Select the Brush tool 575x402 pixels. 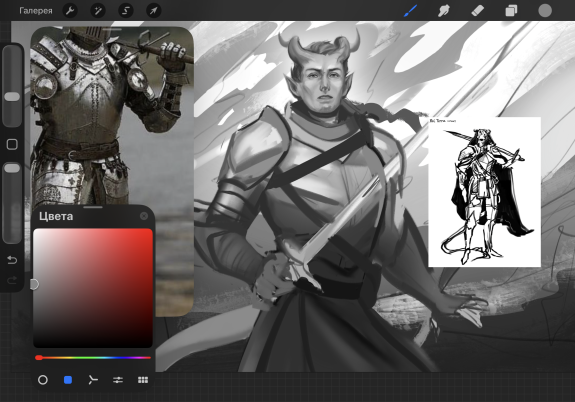coord(410,11)
